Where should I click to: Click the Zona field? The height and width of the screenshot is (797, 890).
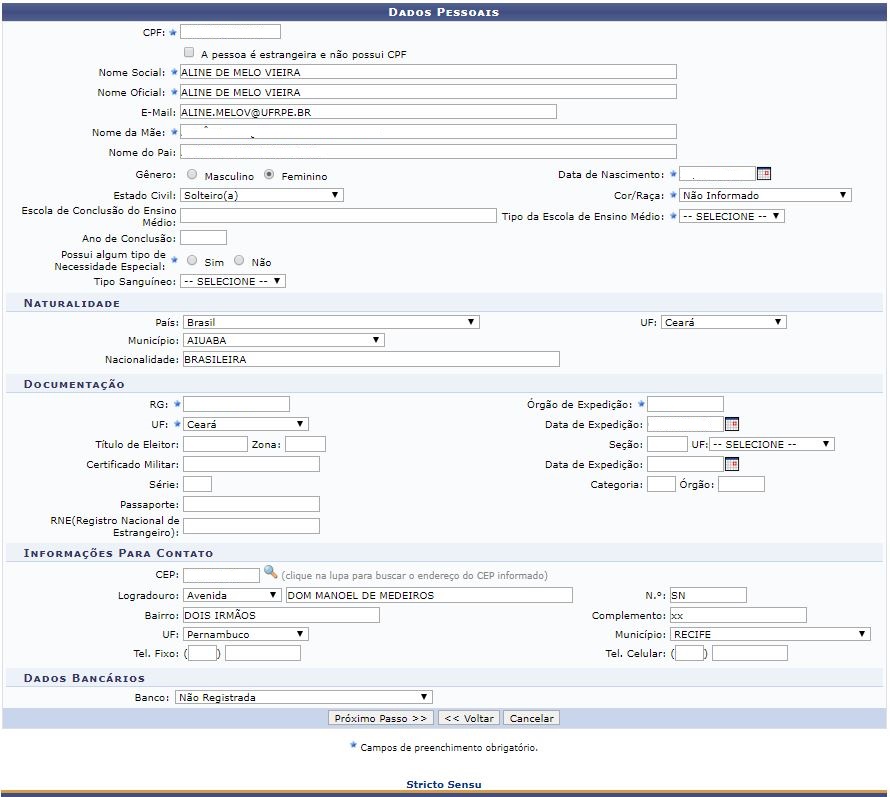pyautogui.click(x=305, y=444)
